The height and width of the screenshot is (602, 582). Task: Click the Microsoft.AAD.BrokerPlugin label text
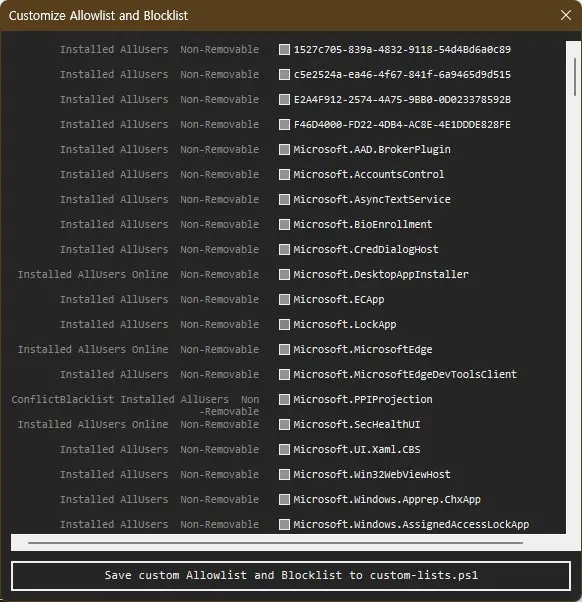tap(372, 149)
